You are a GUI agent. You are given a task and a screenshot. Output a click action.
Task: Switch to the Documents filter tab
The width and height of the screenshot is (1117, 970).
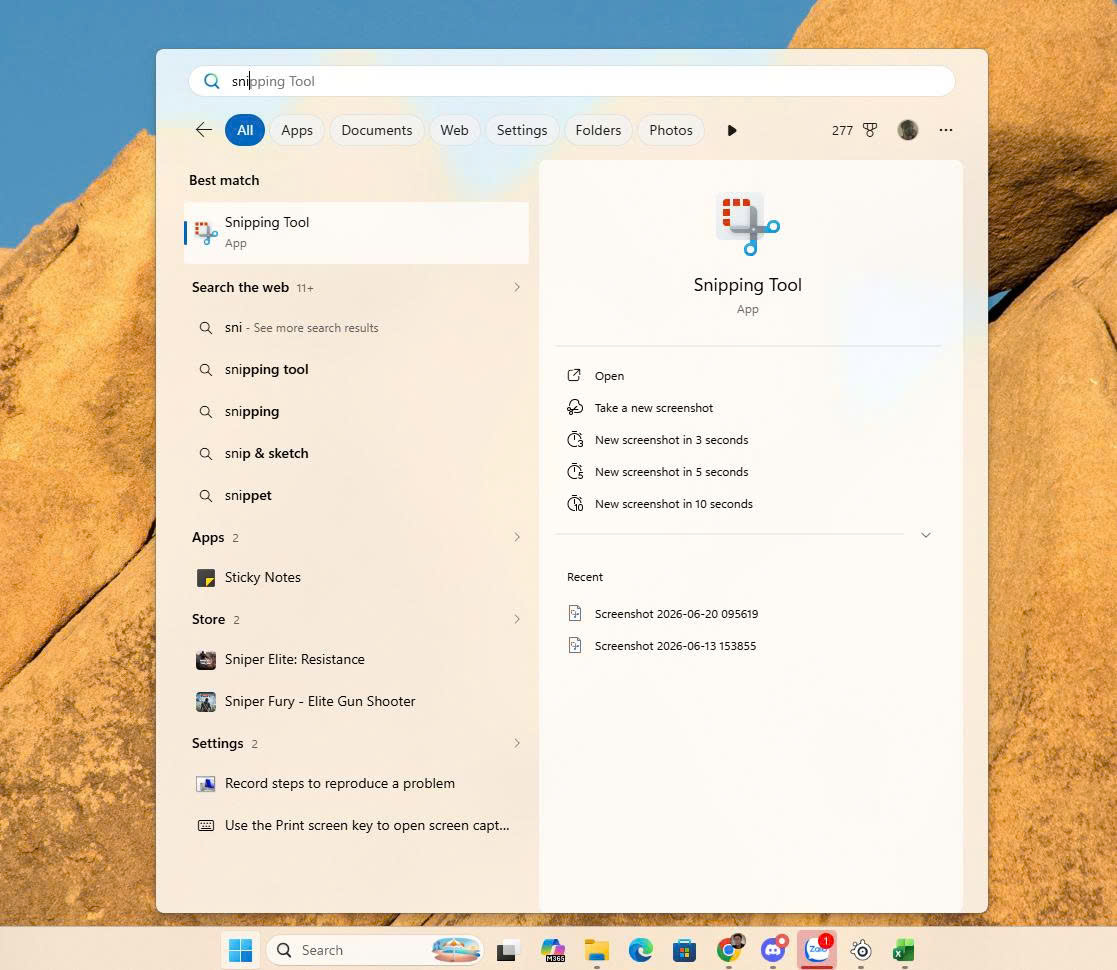[x=377, y=130]
